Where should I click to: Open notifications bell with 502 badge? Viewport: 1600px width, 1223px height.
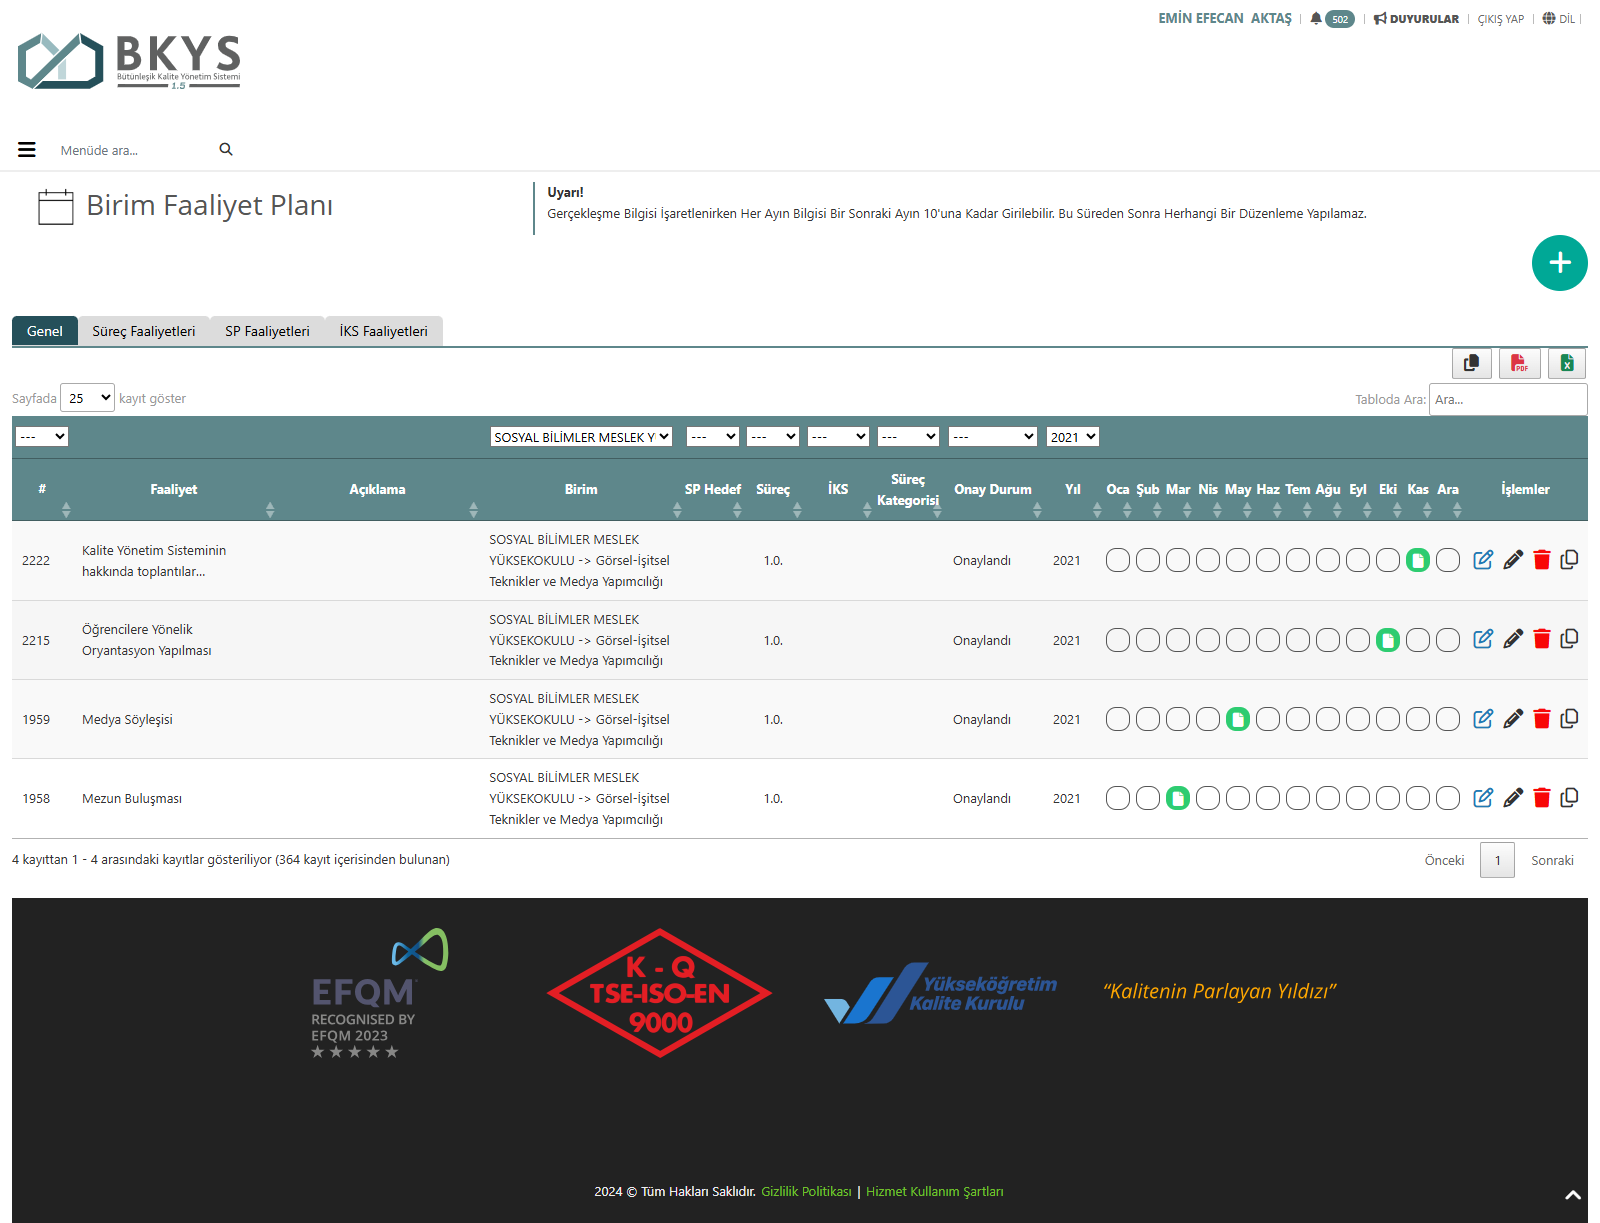(x=1332, y=19)
